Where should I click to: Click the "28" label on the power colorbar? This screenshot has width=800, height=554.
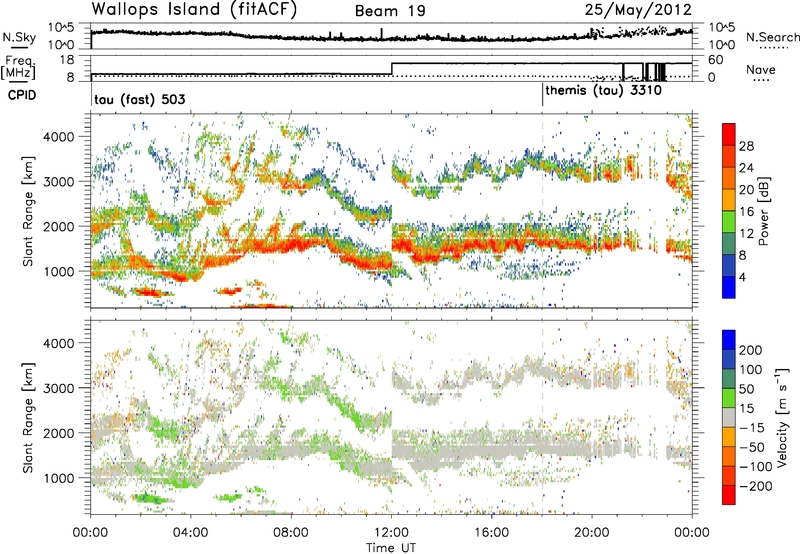point(746,146)
